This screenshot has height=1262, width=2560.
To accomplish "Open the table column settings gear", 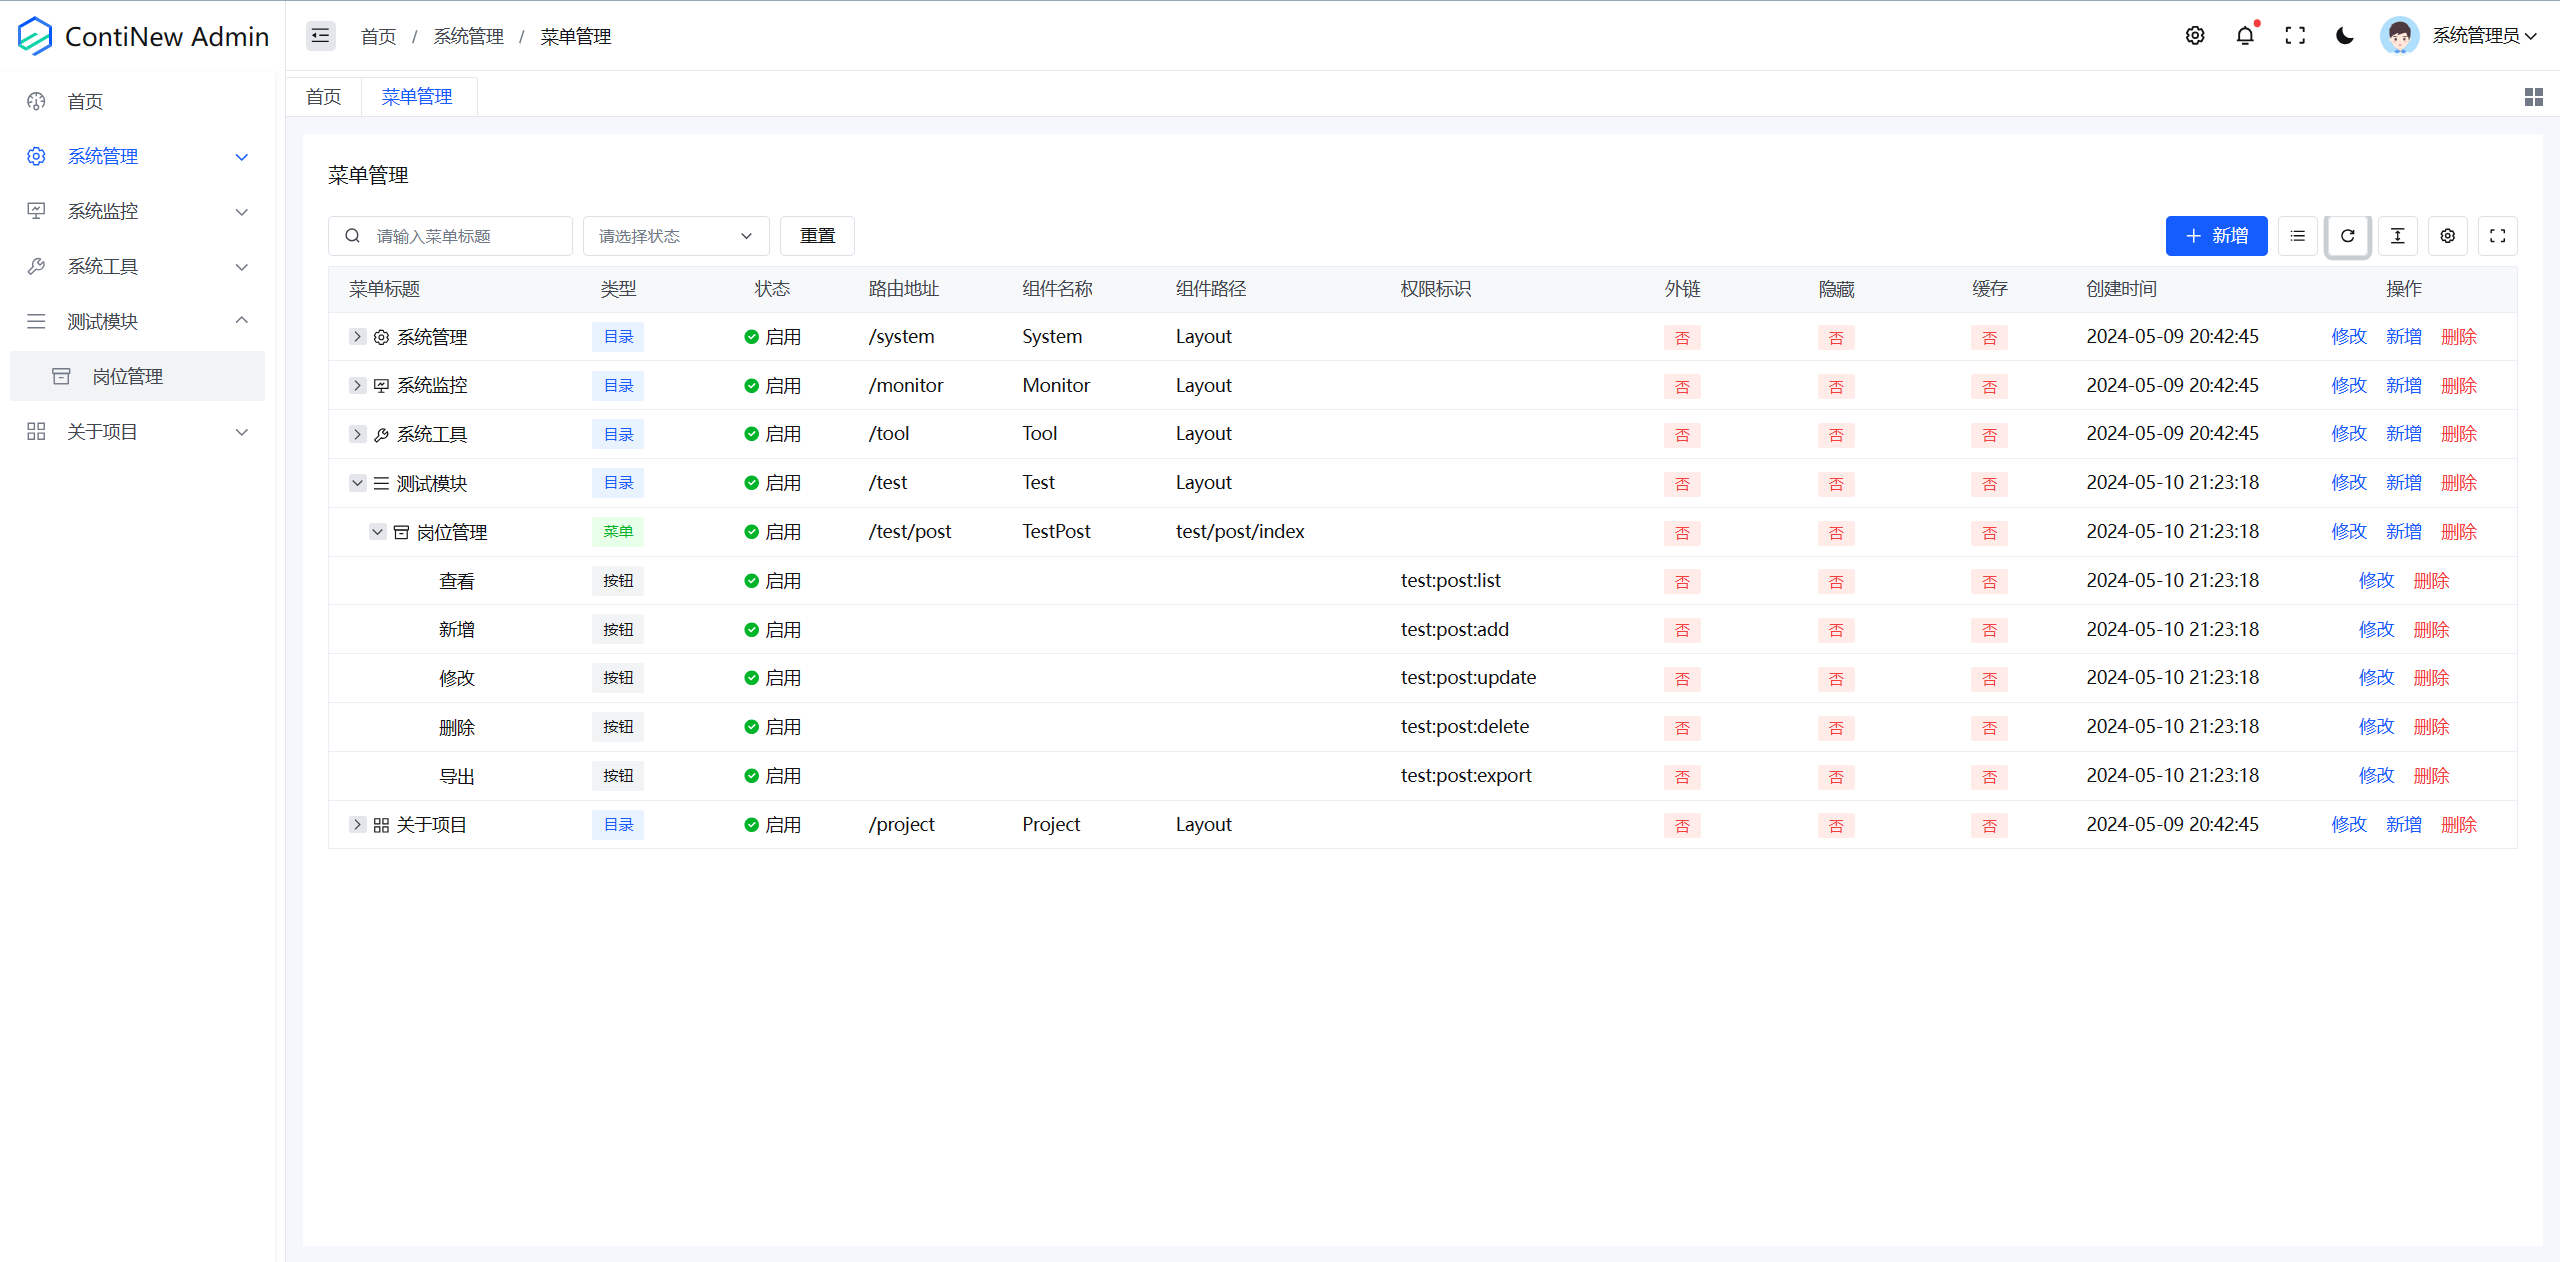I will pos(2448,236).
